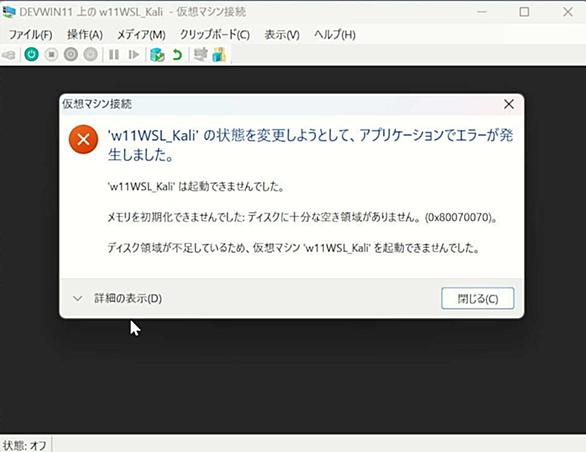This screenshot has height=452, width=586.
Task: Click the Save state toolbar icon
Action: tap(90, 55)
